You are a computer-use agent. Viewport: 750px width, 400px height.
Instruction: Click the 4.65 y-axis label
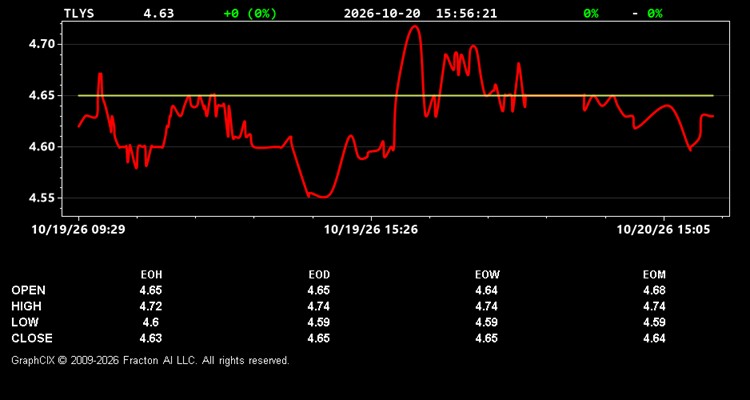[x=43, y=96]
